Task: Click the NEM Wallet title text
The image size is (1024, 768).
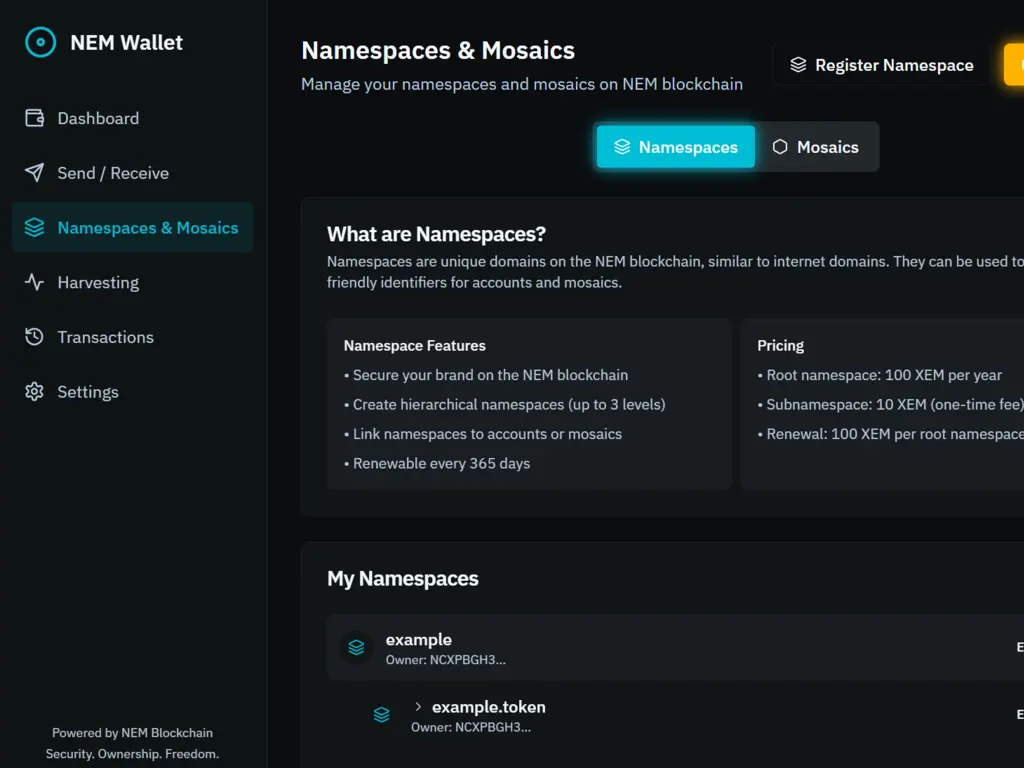Action: pos(127,42)
